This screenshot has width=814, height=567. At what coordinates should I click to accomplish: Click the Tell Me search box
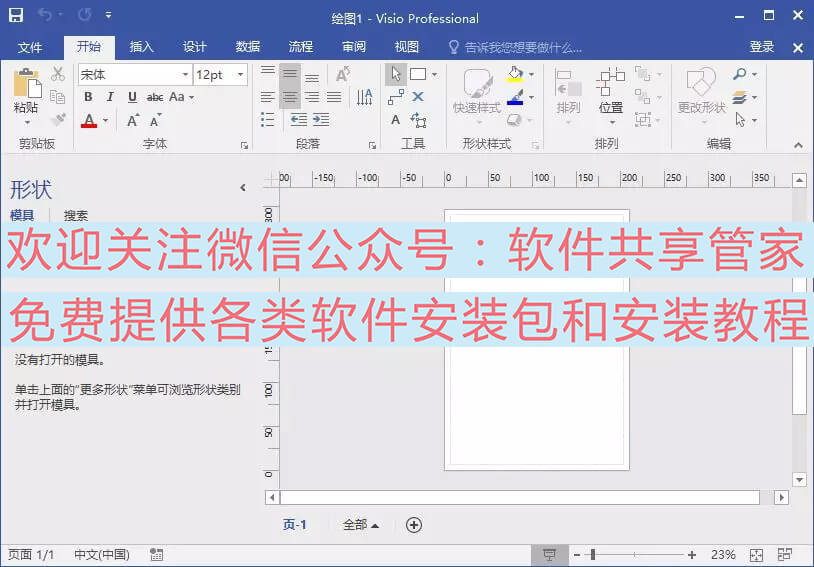[515, 48]
